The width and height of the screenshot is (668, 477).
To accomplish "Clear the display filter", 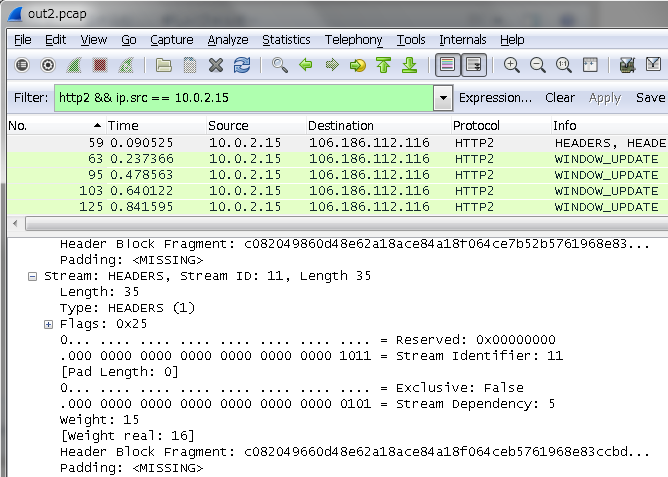I will [x=560, y=98].
